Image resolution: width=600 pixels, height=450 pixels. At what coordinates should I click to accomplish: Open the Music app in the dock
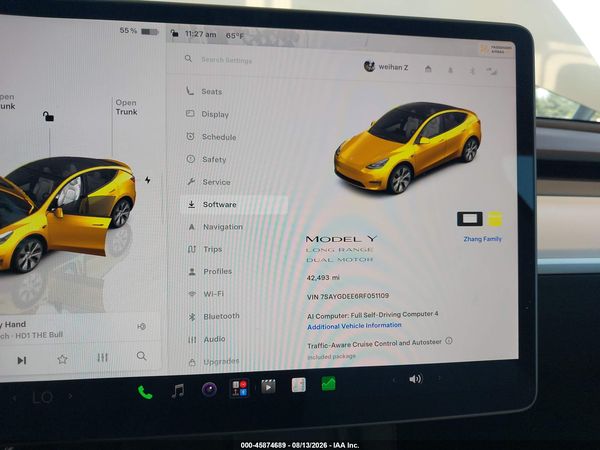[x=178, y=391]
